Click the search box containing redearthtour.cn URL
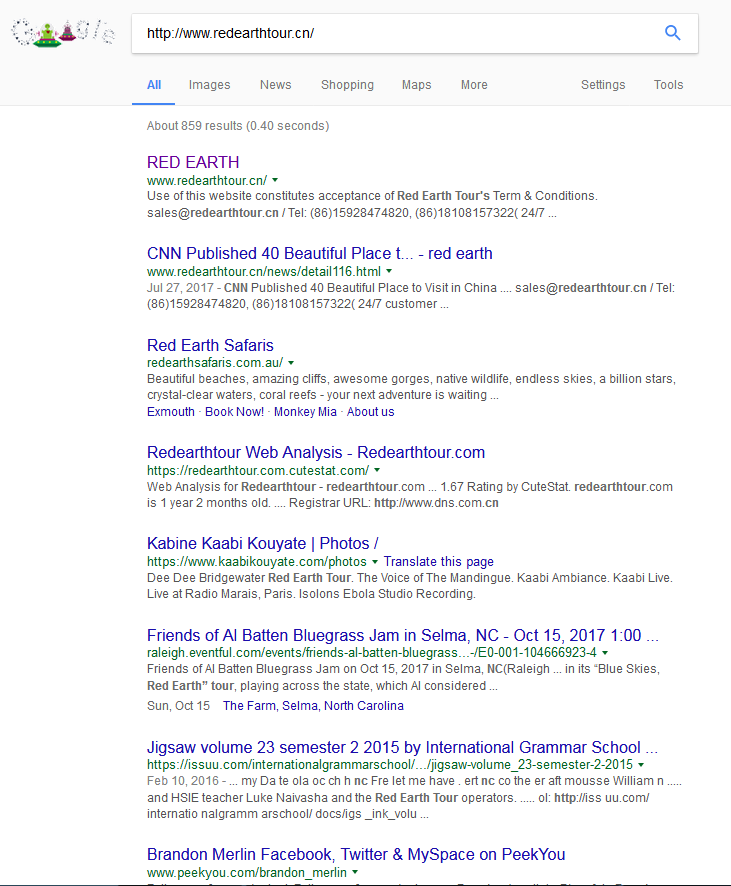Image resolution: width=731 pixels, height=886 pixels. [415, 33]
